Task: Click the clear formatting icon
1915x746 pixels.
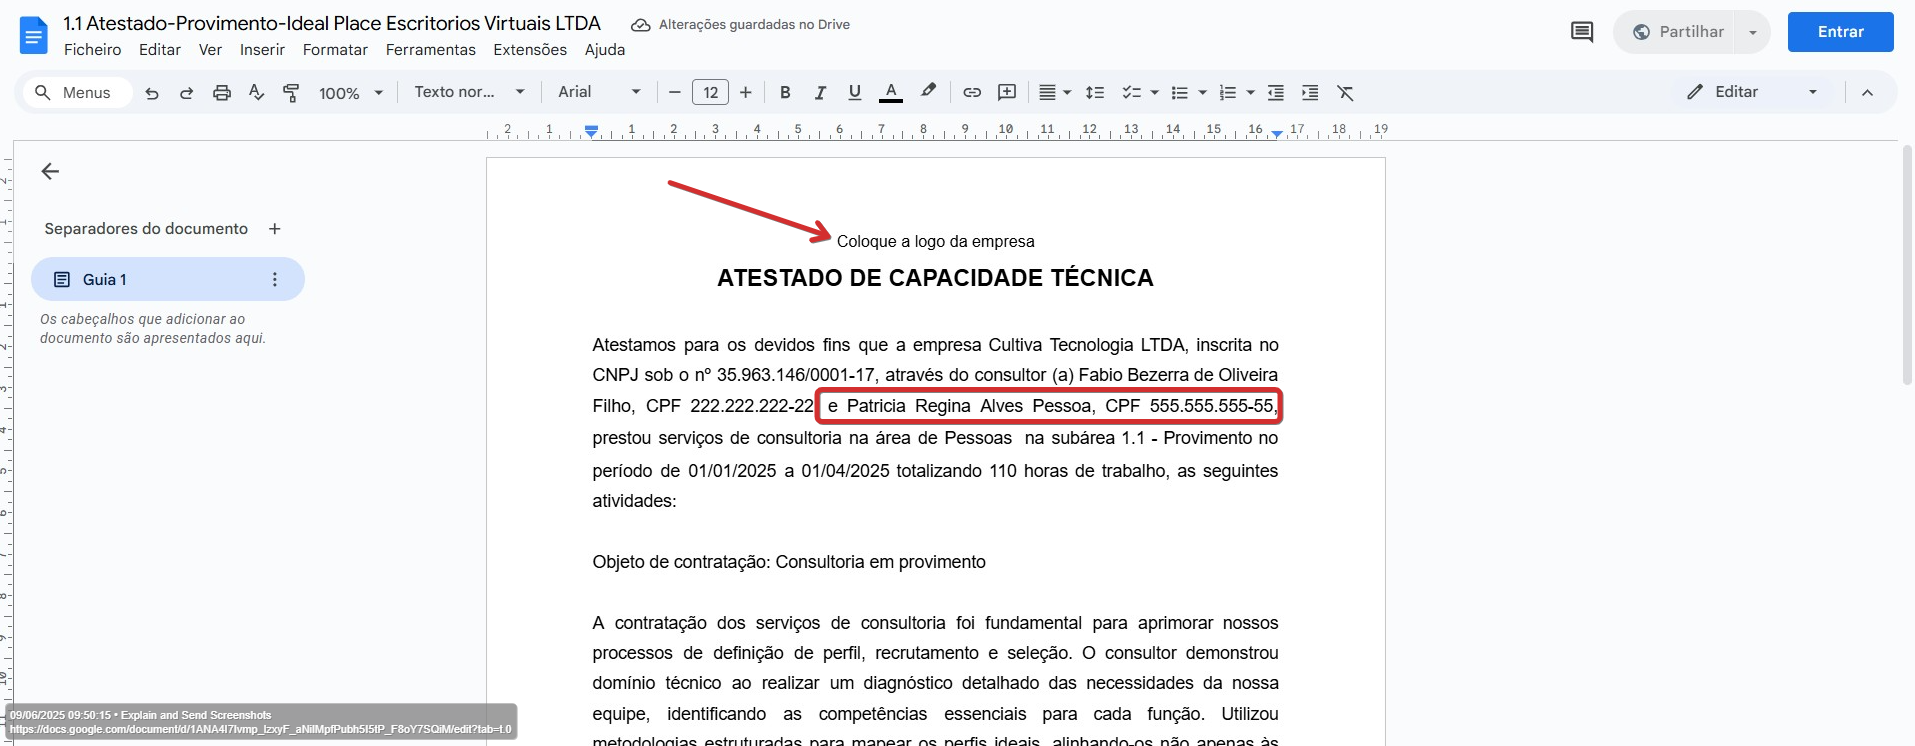Action: click(1345, 93)
